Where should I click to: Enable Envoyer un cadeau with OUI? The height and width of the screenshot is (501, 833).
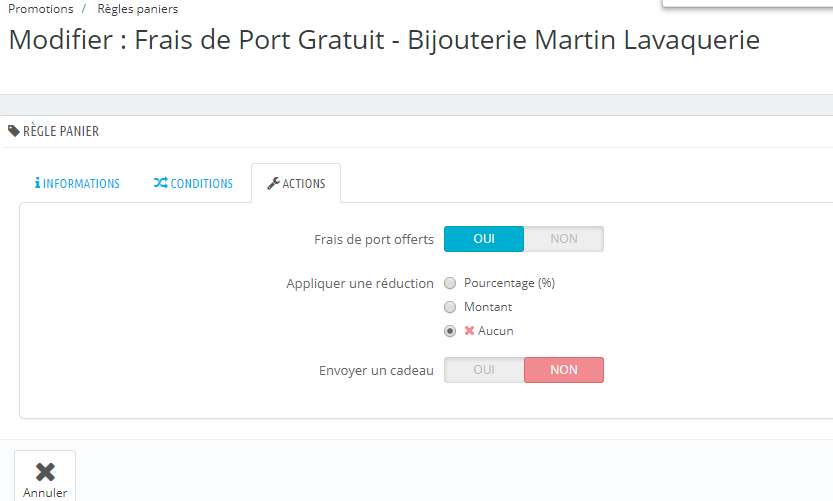tap(484, 370)
